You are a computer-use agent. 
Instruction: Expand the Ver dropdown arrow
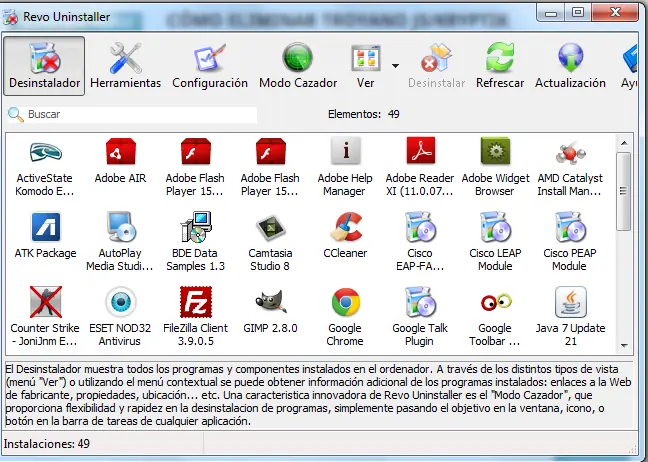click(395, 66)
